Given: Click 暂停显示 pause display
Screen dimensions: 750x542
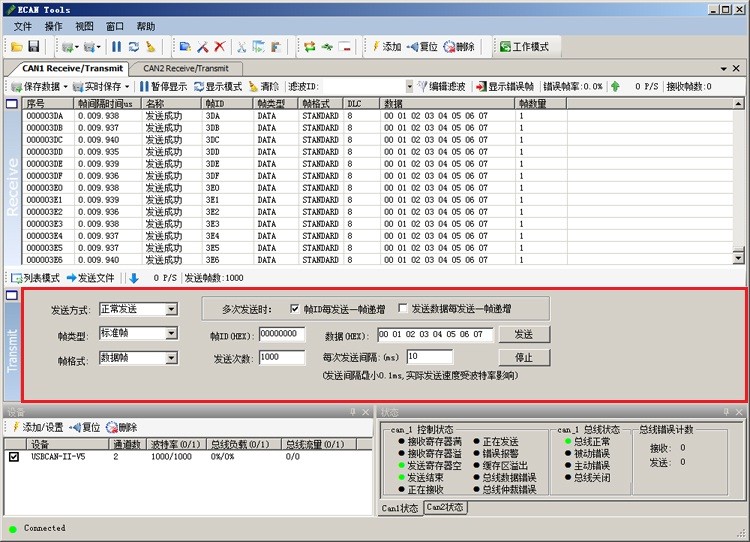Looking at the screenshot, I should coord(163,87).
